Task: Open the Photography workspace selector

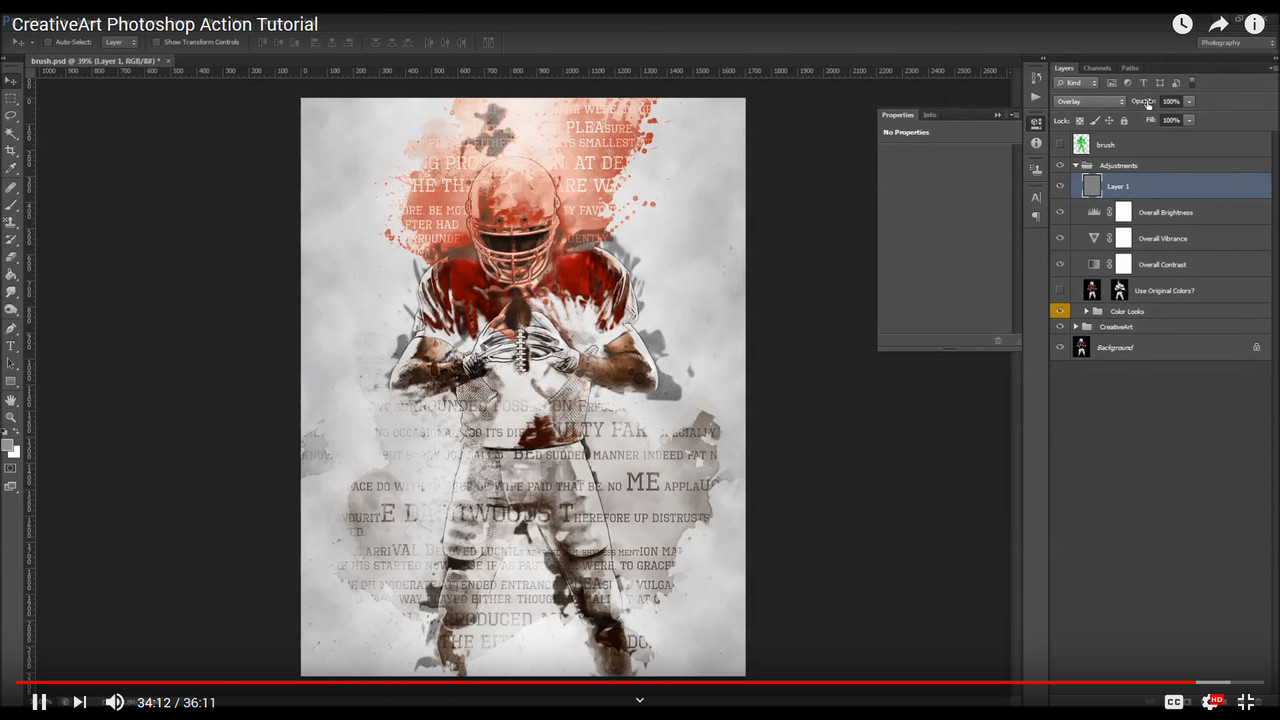Action: click(1235, 43)
